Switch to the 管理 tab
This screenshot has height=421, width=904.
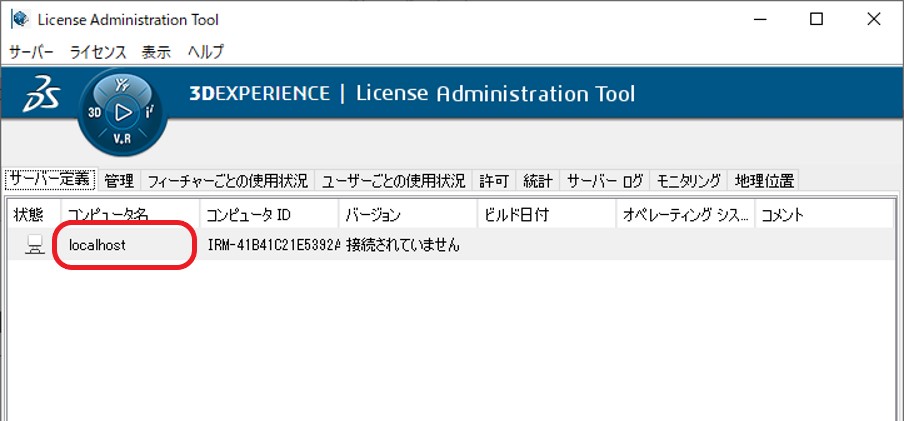tap(119, 181)
